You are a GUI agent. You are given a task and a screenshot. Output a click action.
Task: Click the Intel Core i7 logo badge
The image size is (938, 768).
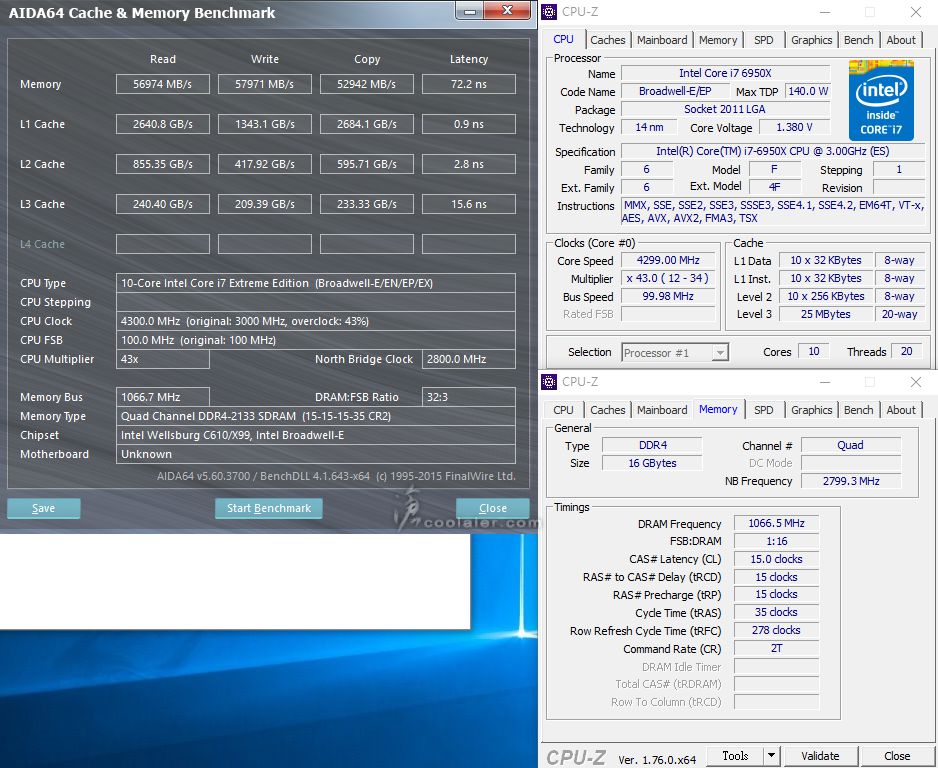pos(881,100)
